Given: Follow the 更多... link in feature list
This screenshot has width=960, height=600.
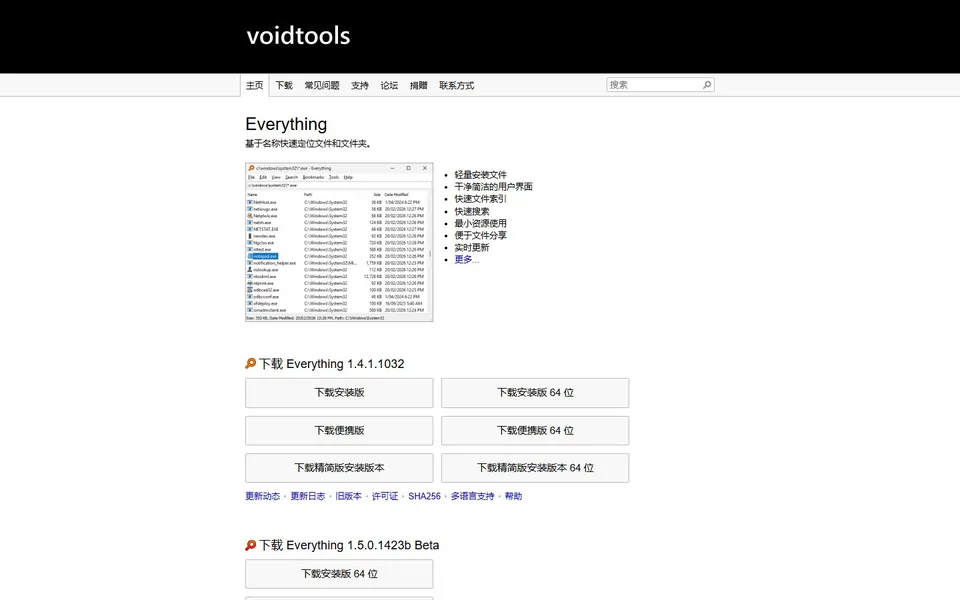Looking at the screenshot, I should click(x=467, y=260).
